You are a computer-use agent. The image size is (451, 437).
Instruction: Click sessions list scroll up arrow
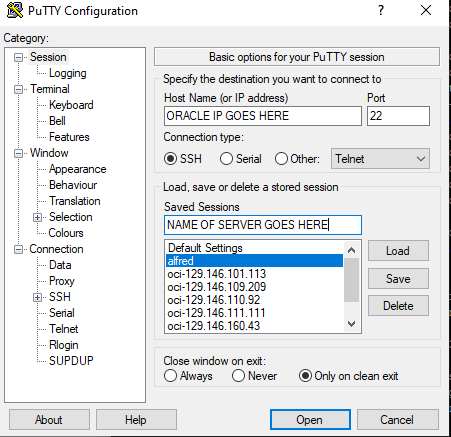tap(351, 250)
